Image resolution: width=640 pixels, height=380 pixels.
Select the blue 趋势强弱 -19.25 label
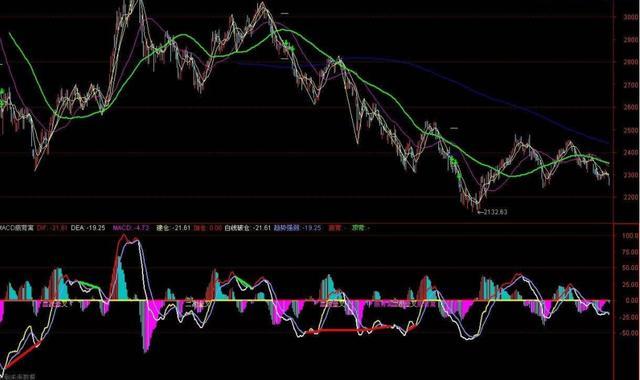[x=297, y=228]
